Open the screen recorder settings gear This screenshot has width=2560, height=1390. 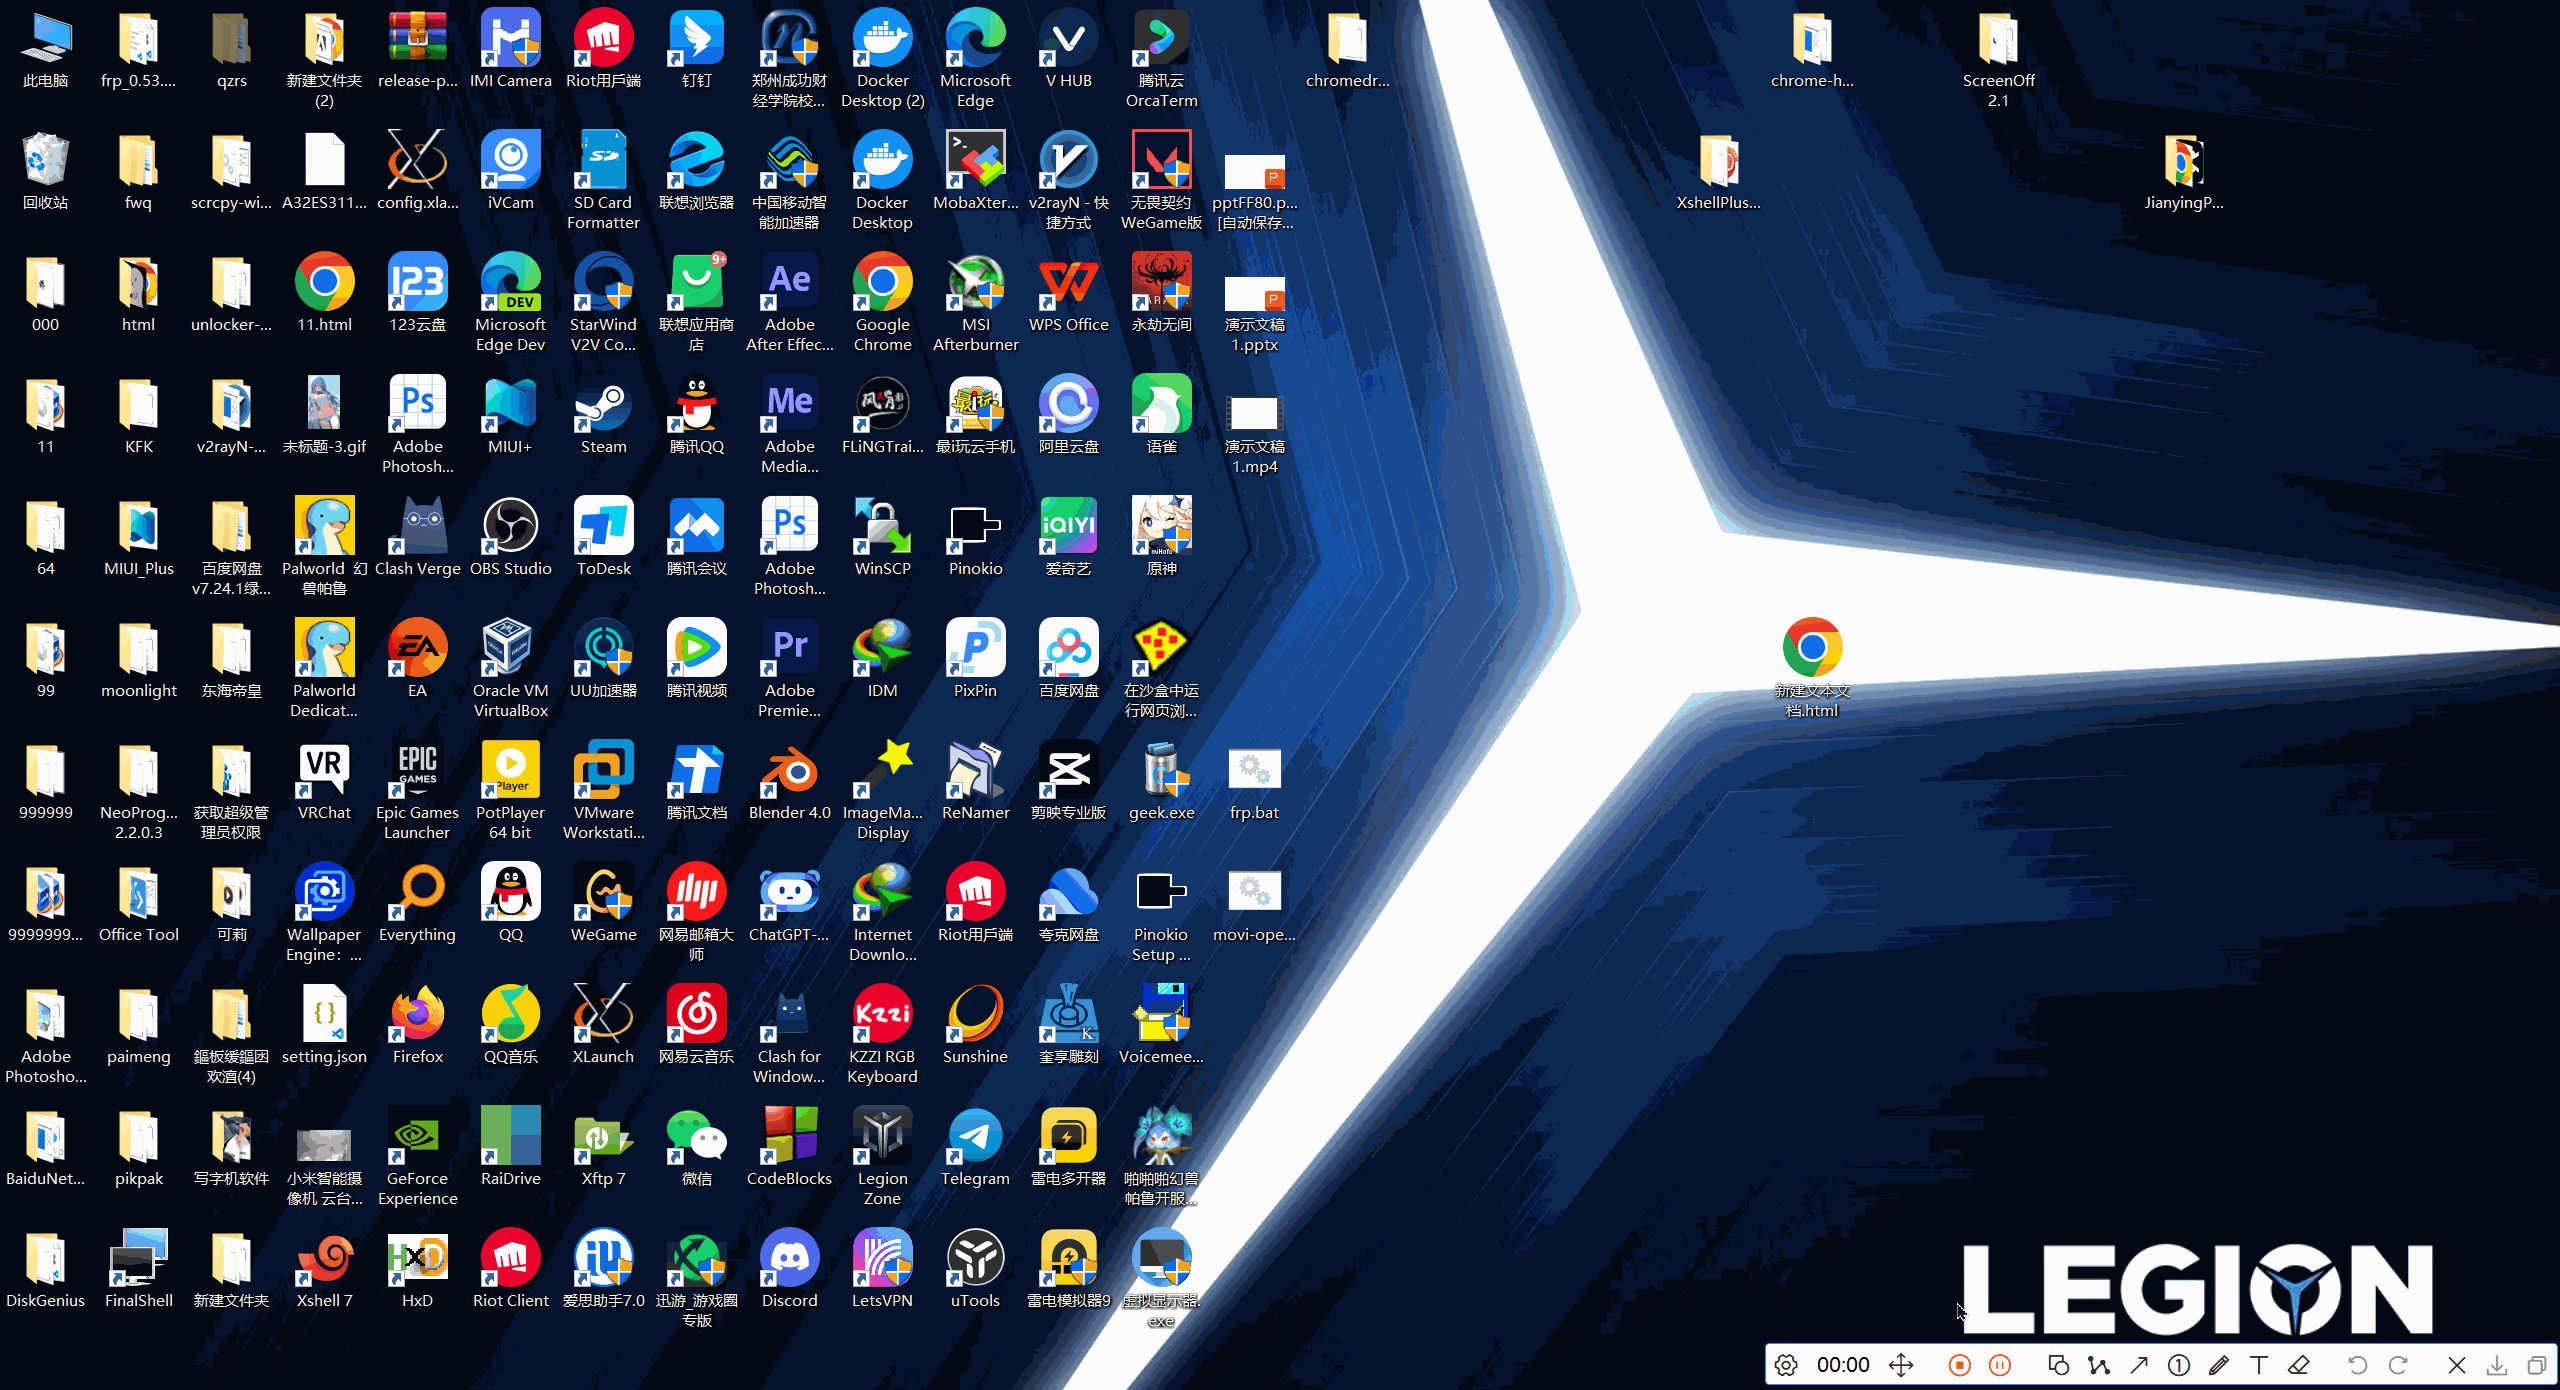coord(1787,1364)
